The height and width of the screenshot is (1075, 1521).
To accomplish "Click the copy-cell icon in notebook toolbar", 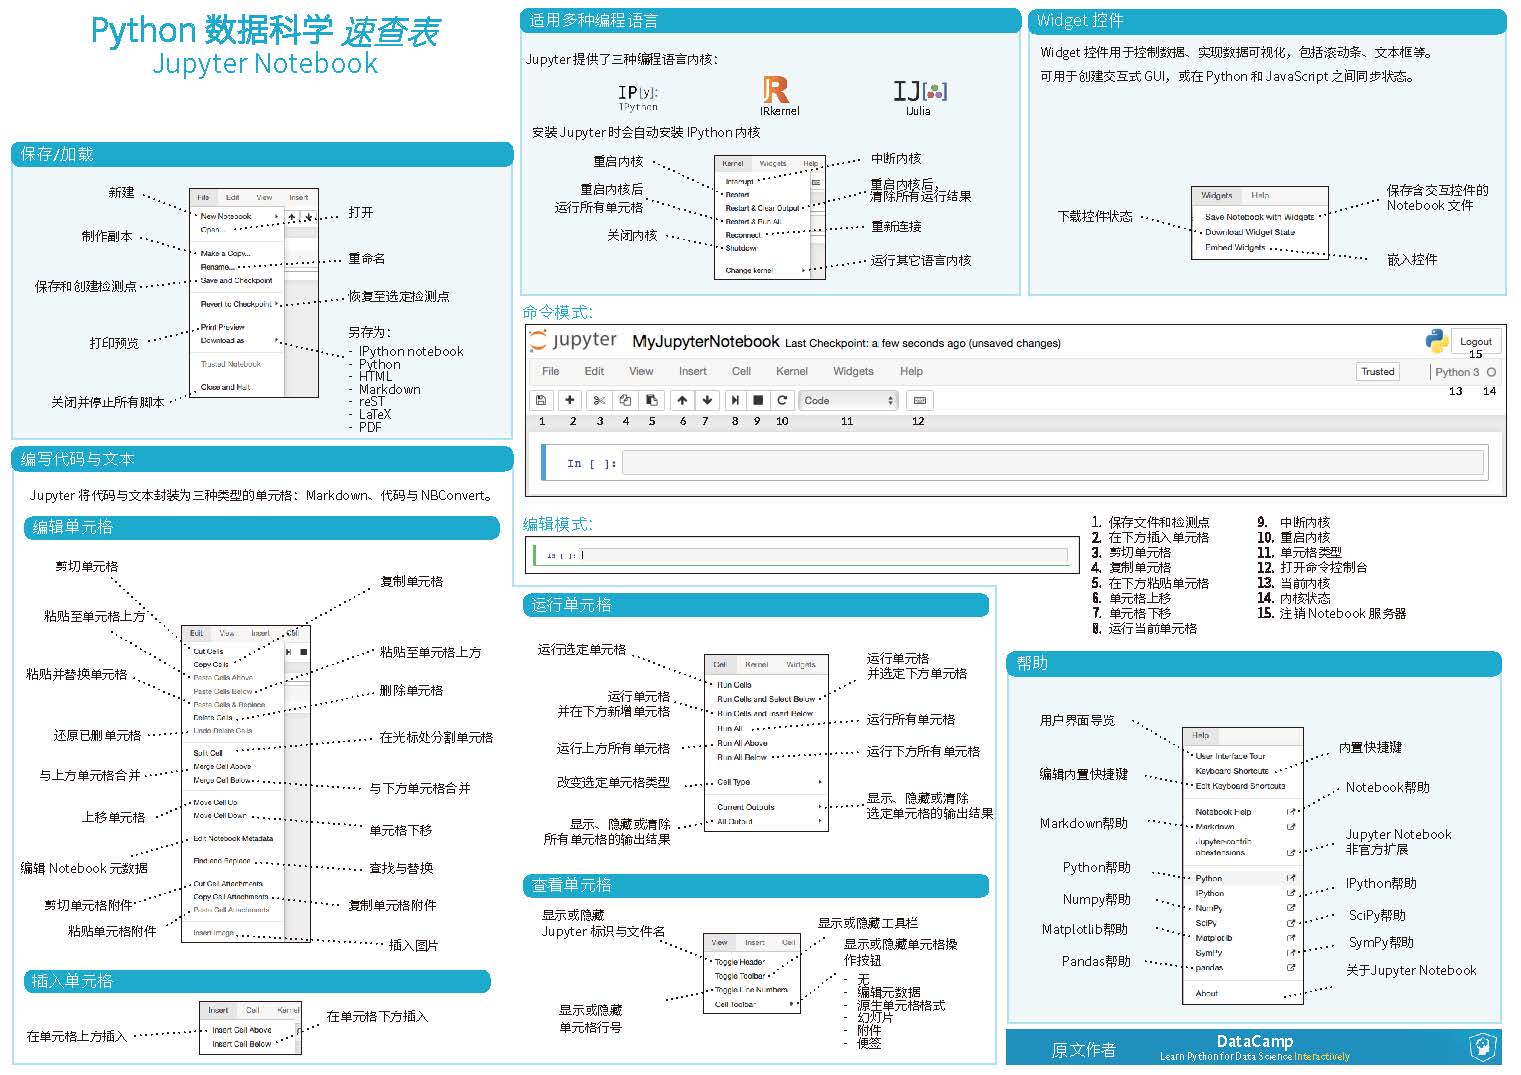I will click(x=625, y=400).
